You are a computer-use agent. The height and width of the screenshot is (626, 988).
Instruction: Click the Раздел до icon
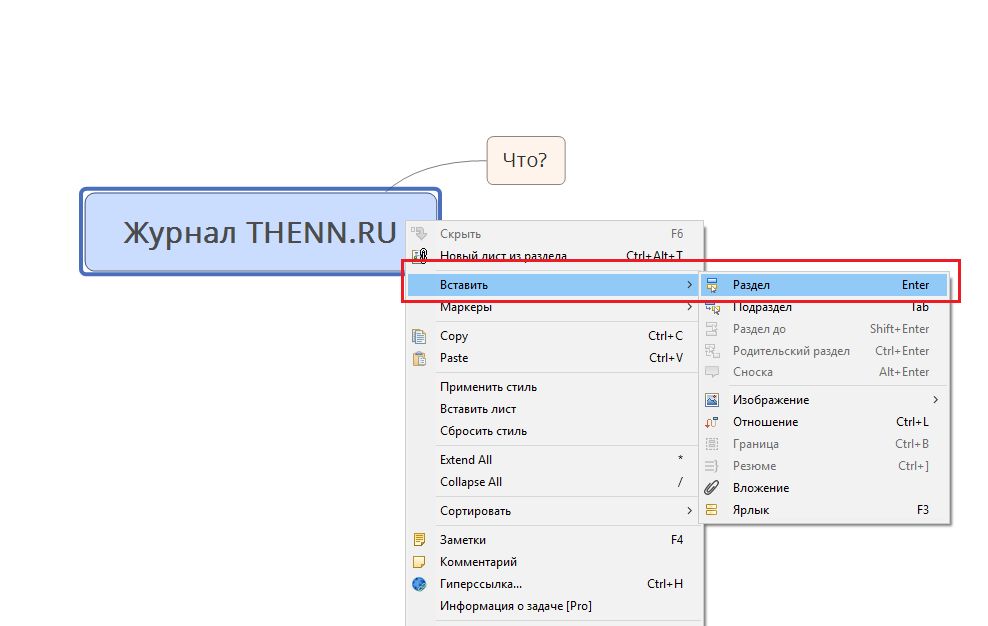712,329
